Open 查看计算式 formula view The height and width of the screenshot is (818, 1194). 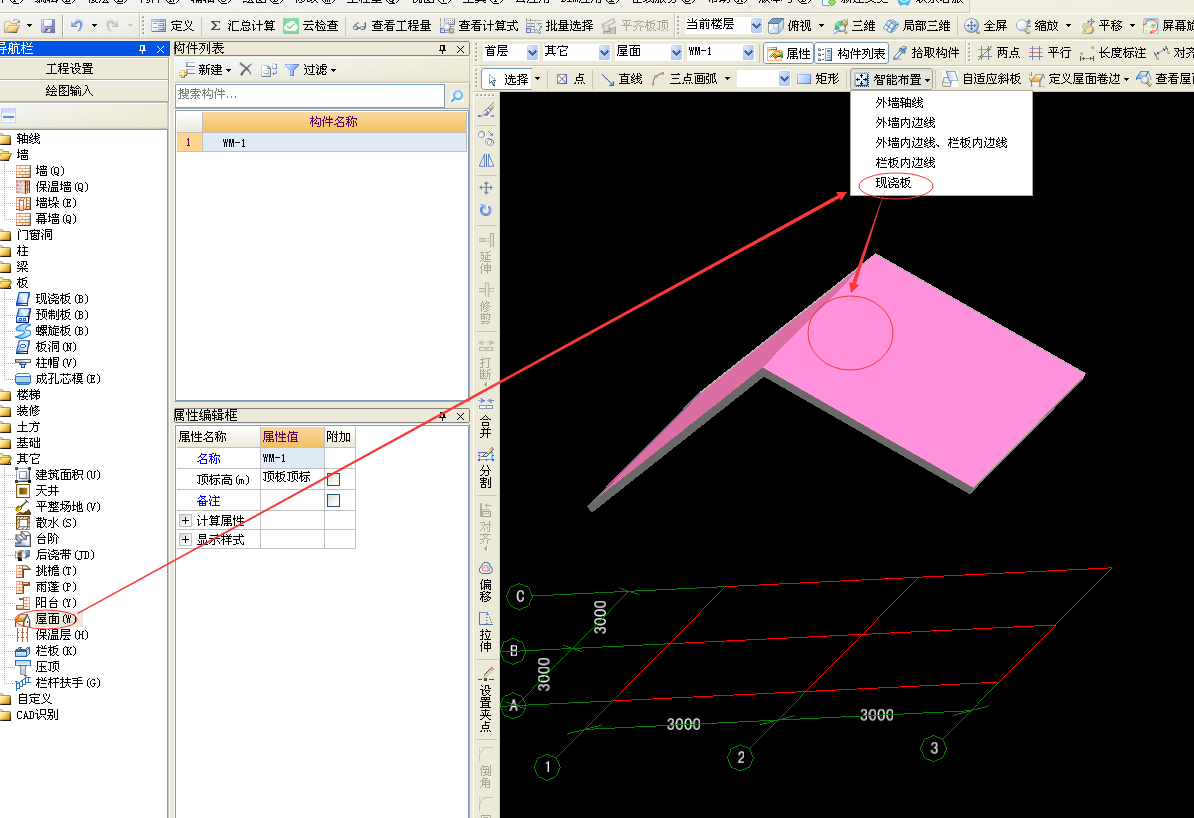[x=479, y=26]
